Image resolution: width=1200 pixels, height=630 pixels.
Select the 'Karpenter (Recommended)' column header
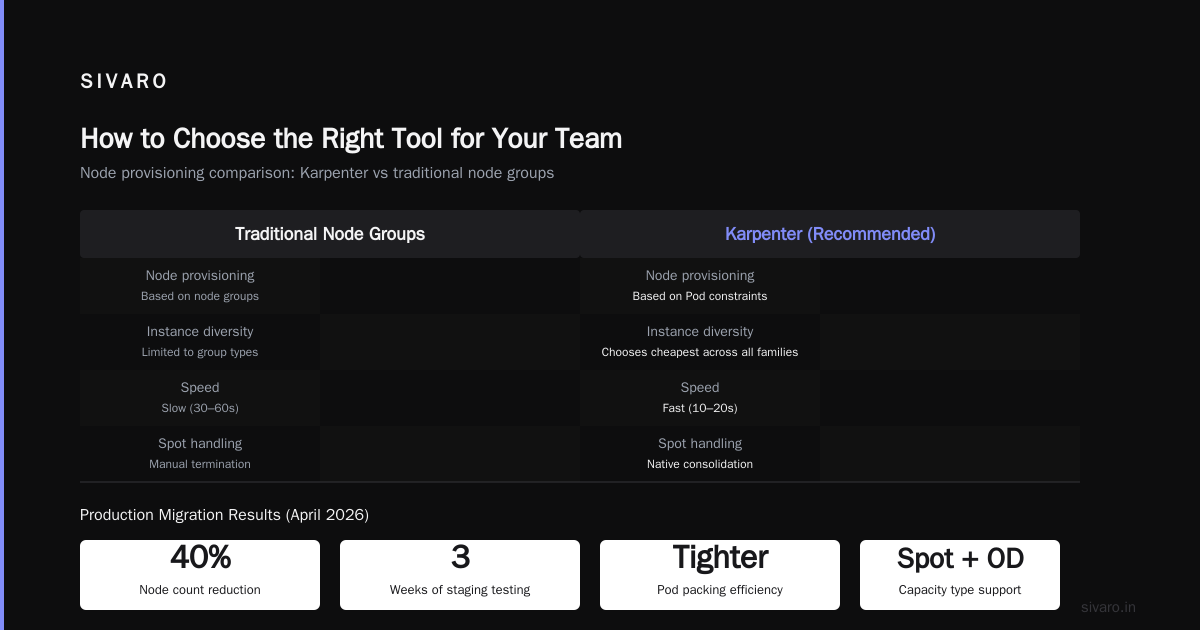tap(830, 234)
